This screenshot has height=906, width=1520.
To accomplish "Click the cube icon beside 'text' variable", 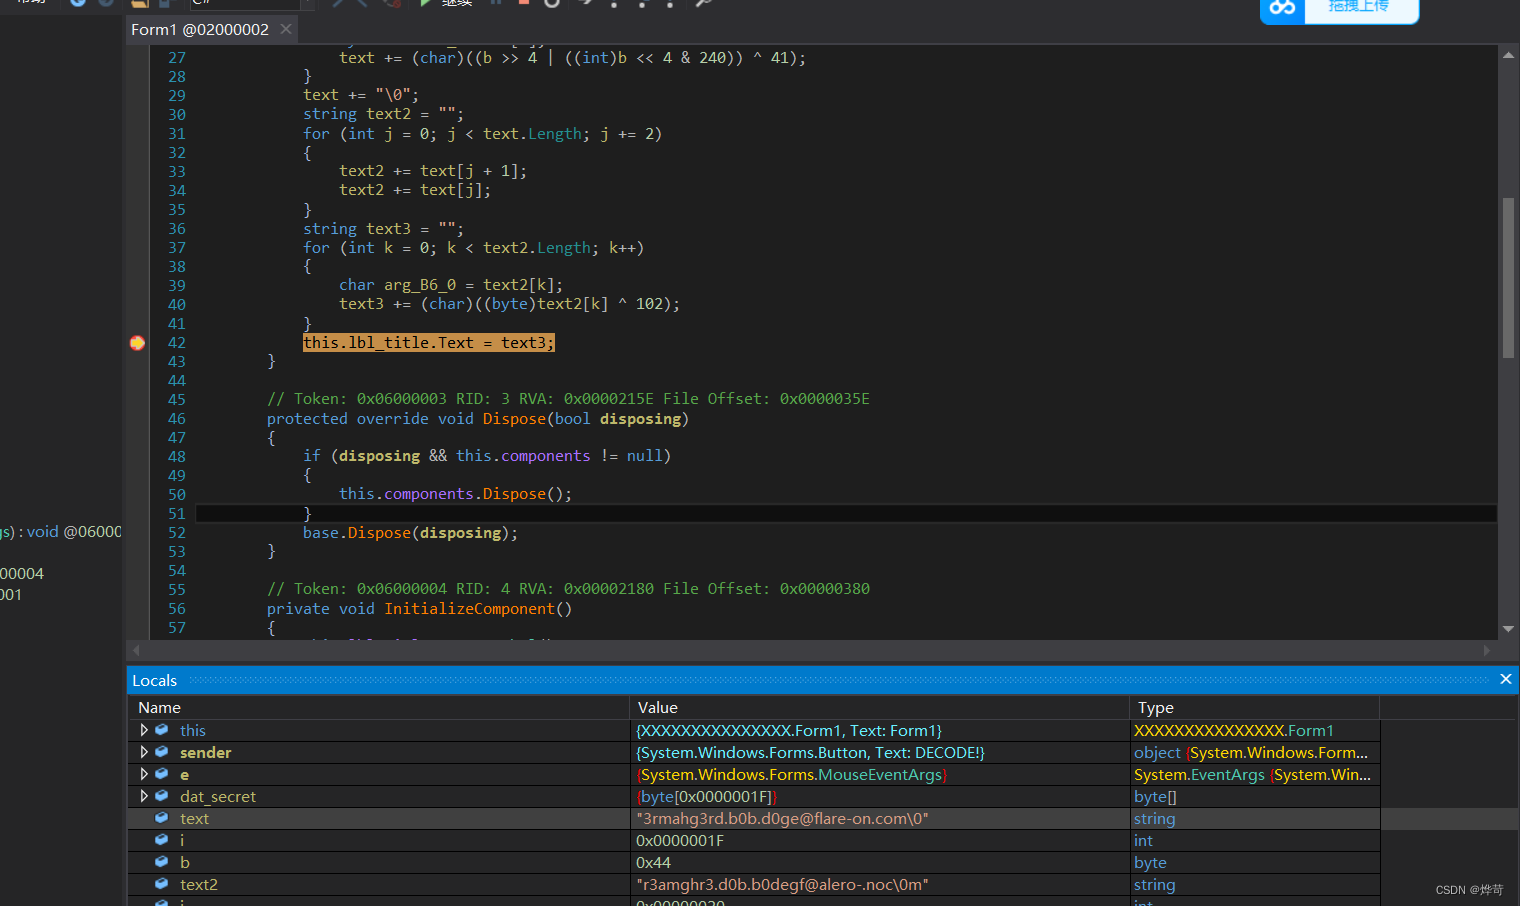I will 162,819.
